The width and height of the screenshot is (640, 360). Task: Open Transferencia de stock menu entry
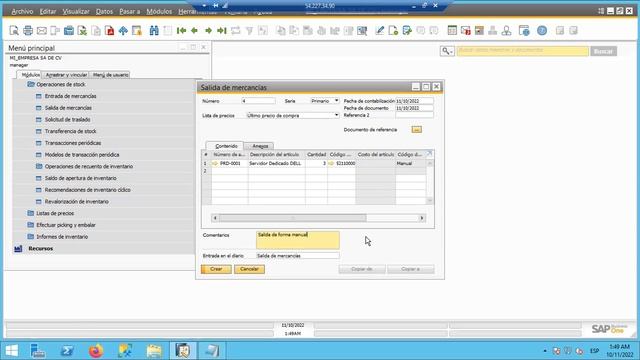pos(70,131)
